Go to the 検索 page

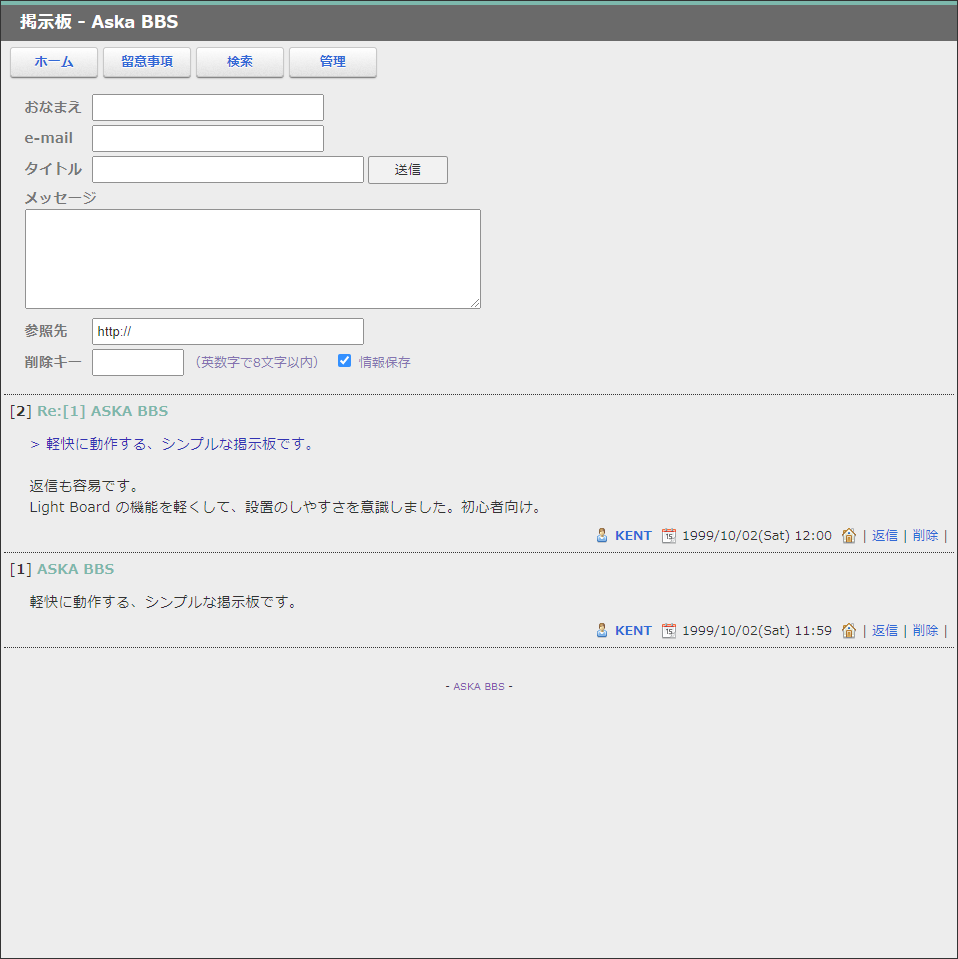[240, 62]
